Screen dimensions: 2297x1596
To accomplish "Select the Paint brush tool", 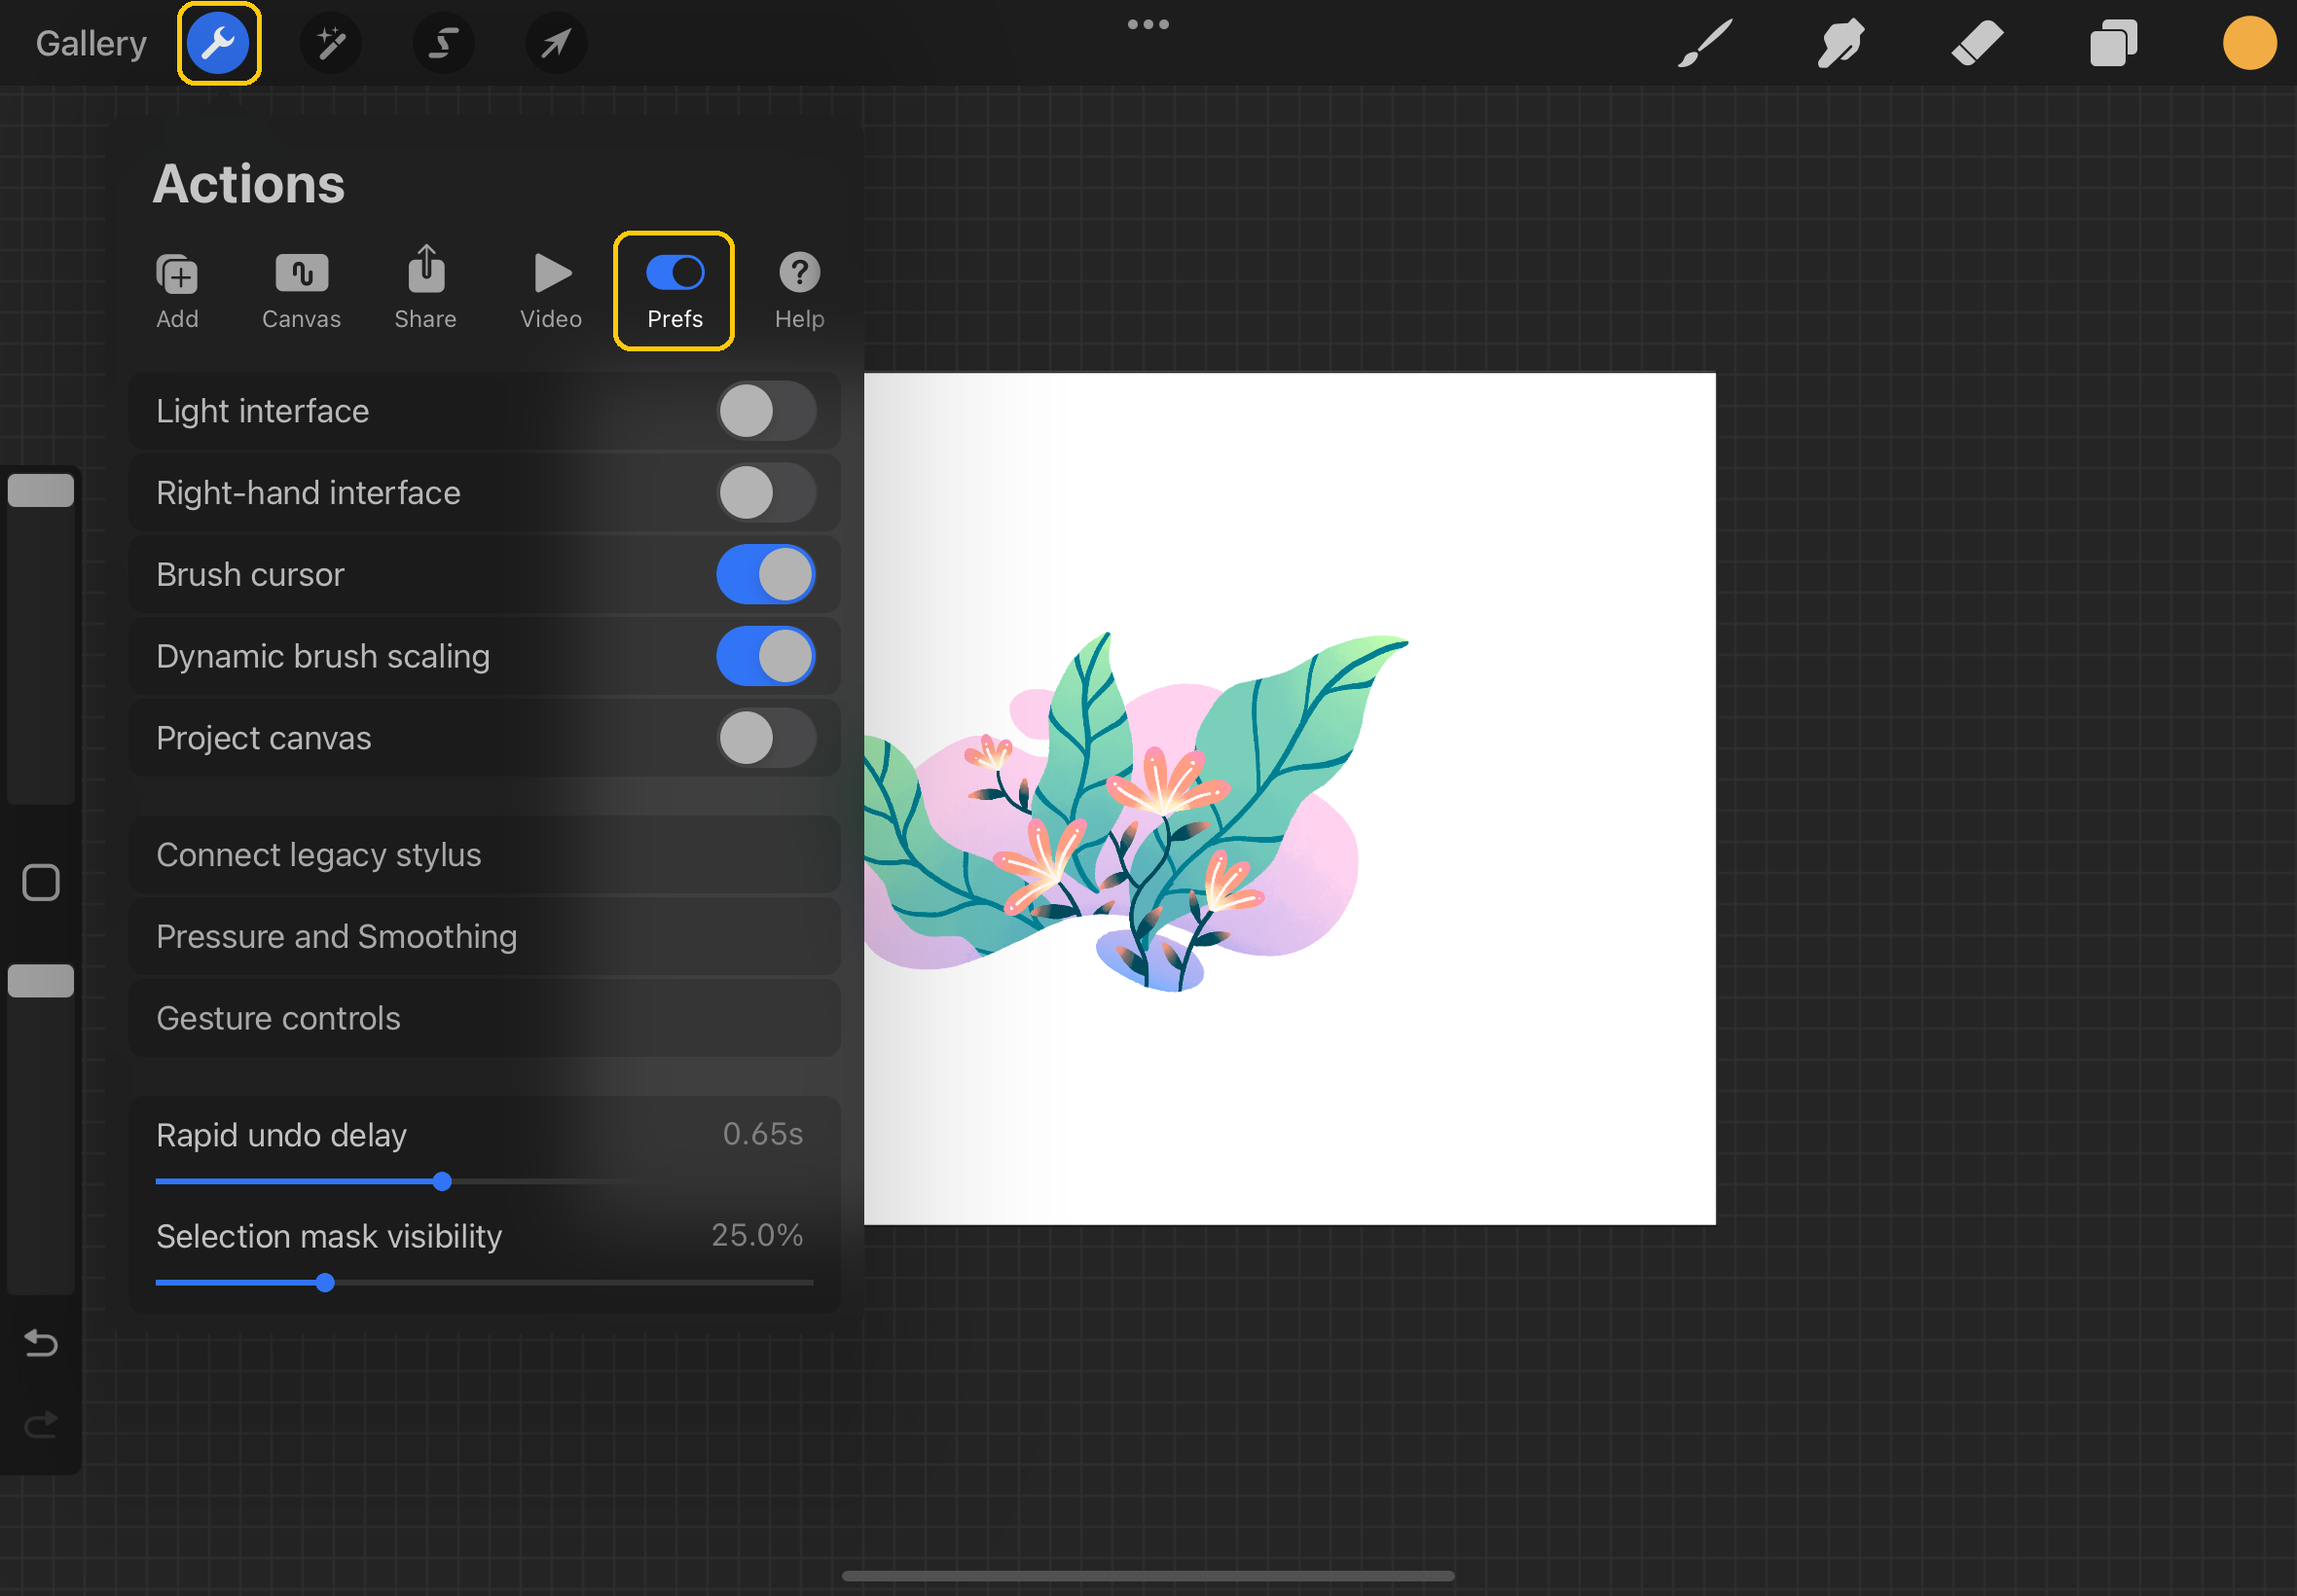I will 1704,44.
